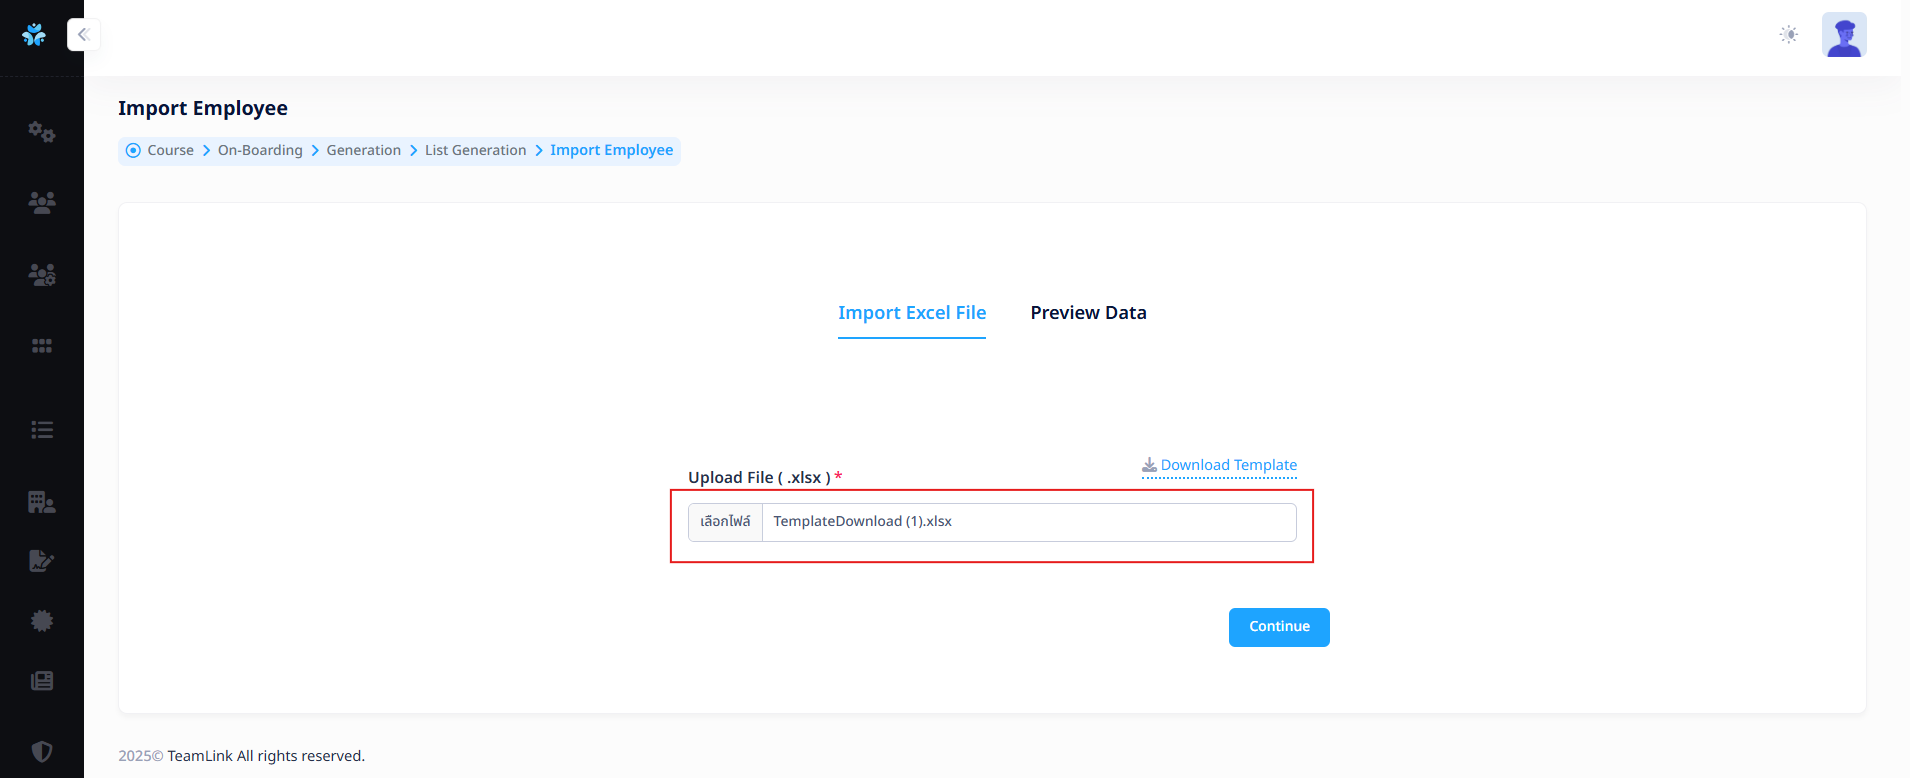The image size is (1910, 778).
Task: Go to List Generation breadcrumb
Action: point(475,150)
